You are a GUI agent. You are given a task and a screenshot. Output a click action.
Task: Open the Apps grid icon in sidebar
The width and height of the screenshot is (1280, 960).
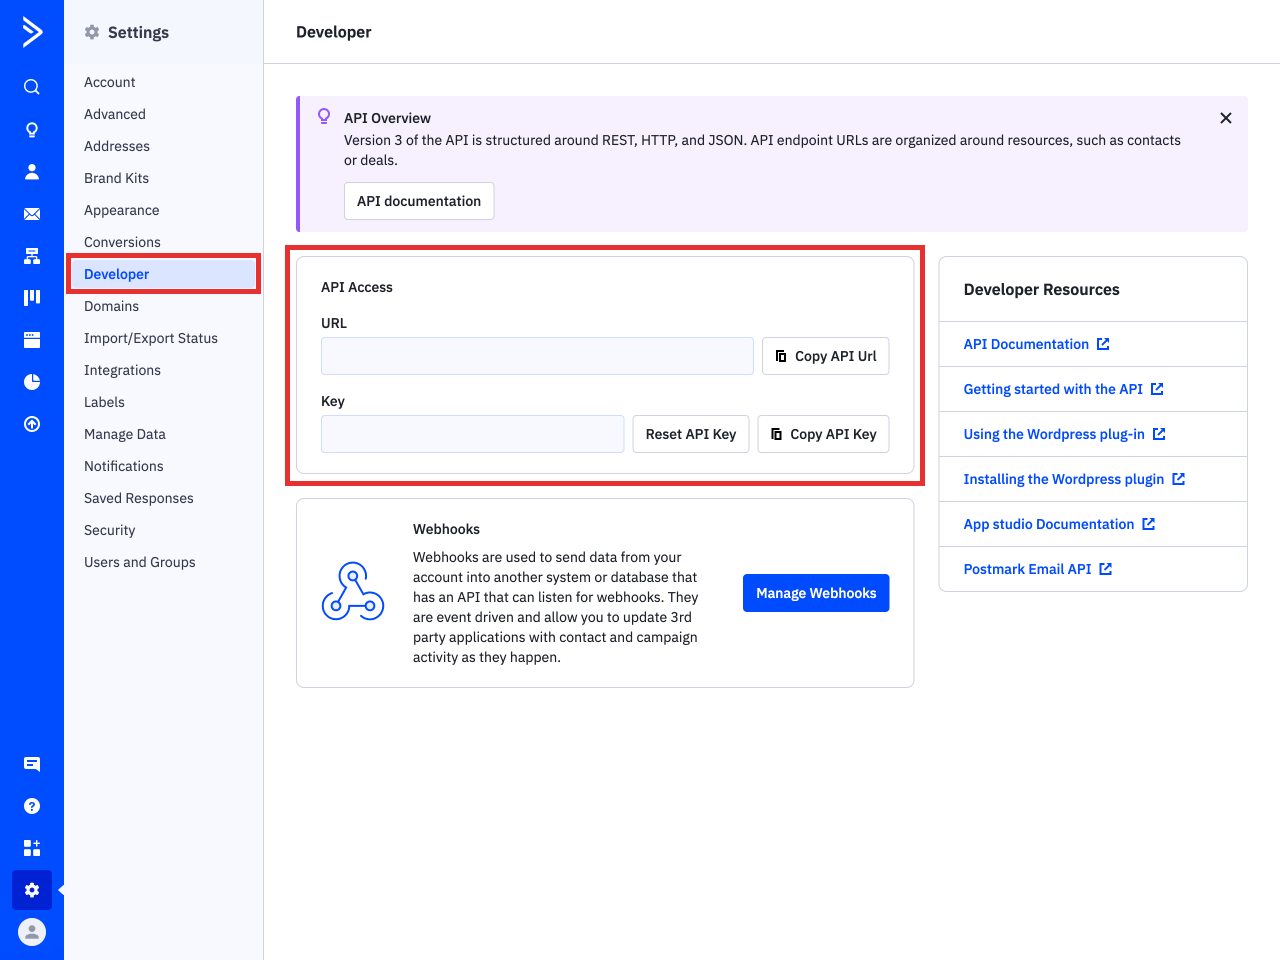32,848
